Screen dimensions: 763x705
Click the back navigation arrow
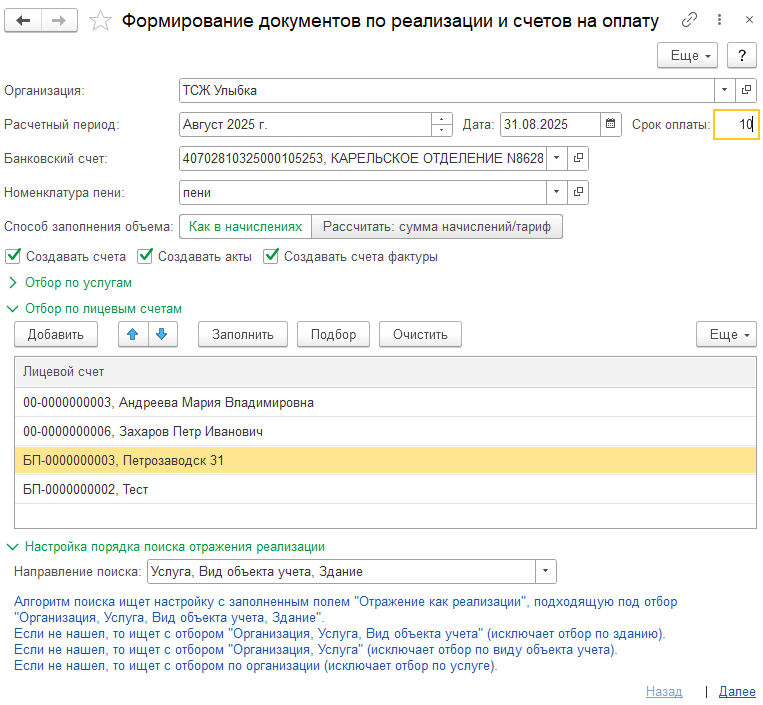[24, 21]
